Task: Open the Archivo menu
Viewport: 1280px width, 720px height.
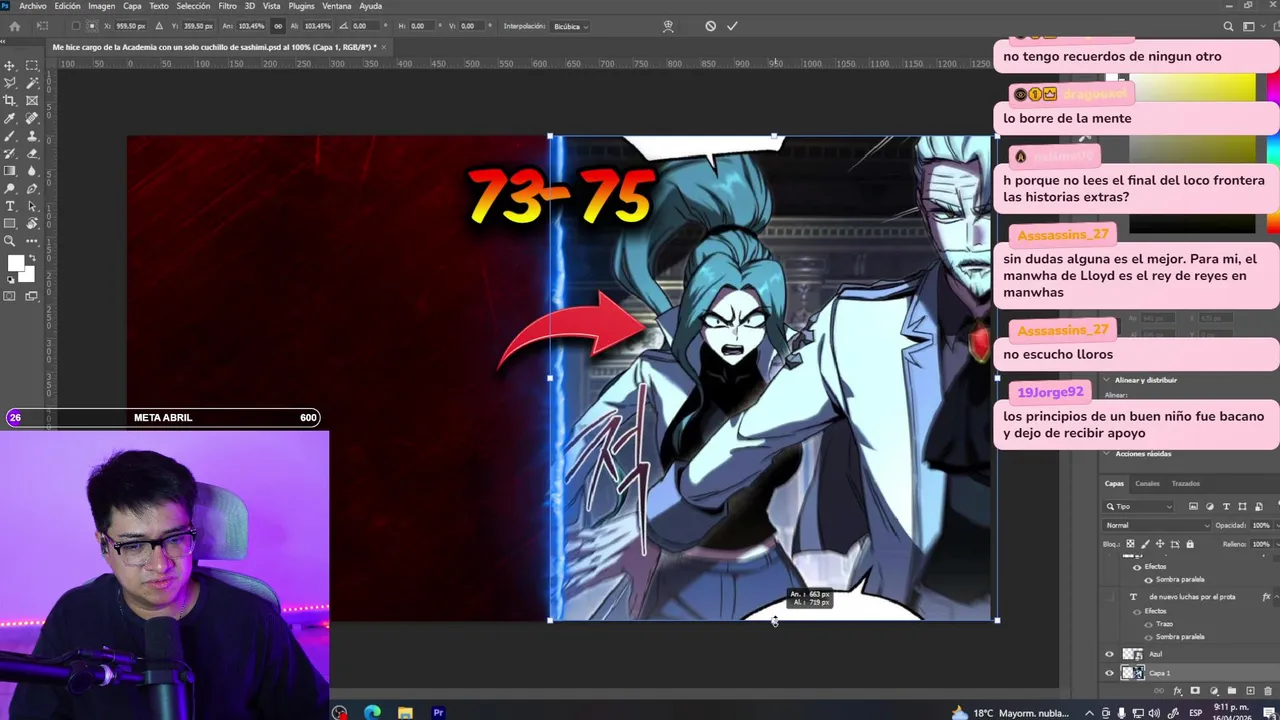Action: click(x=33, y=6)
